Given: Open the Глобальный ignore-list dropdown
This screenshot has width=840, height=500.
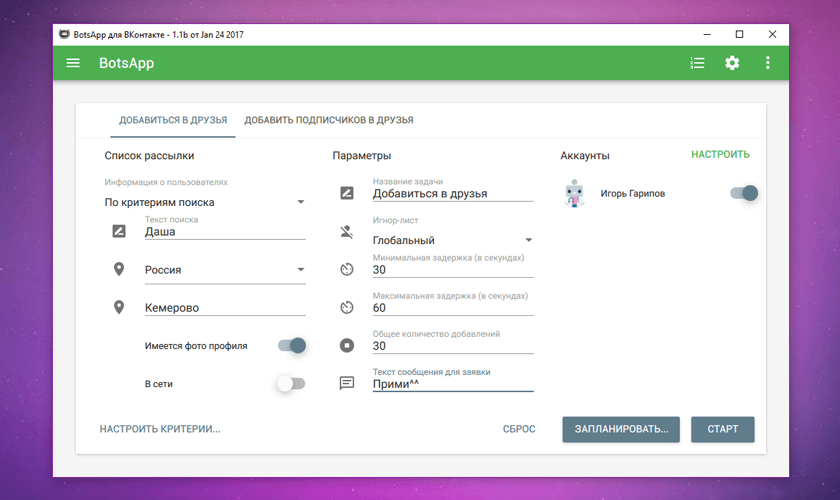Looking at the screenshot, I should [x=453, y=240].
